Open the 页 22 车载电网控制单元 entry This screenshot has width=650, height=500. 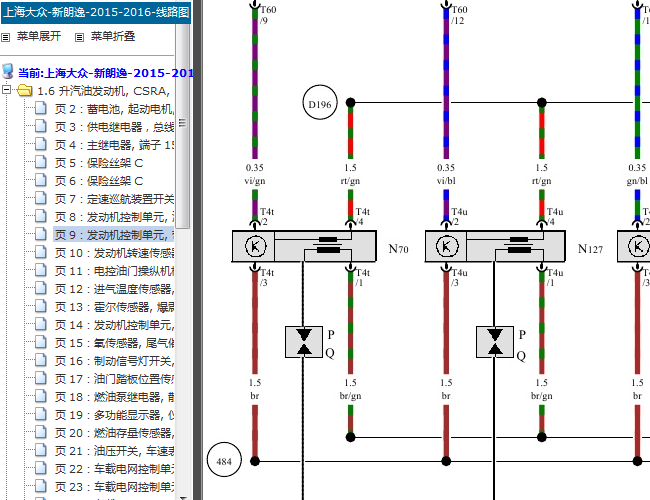[114, 469]
